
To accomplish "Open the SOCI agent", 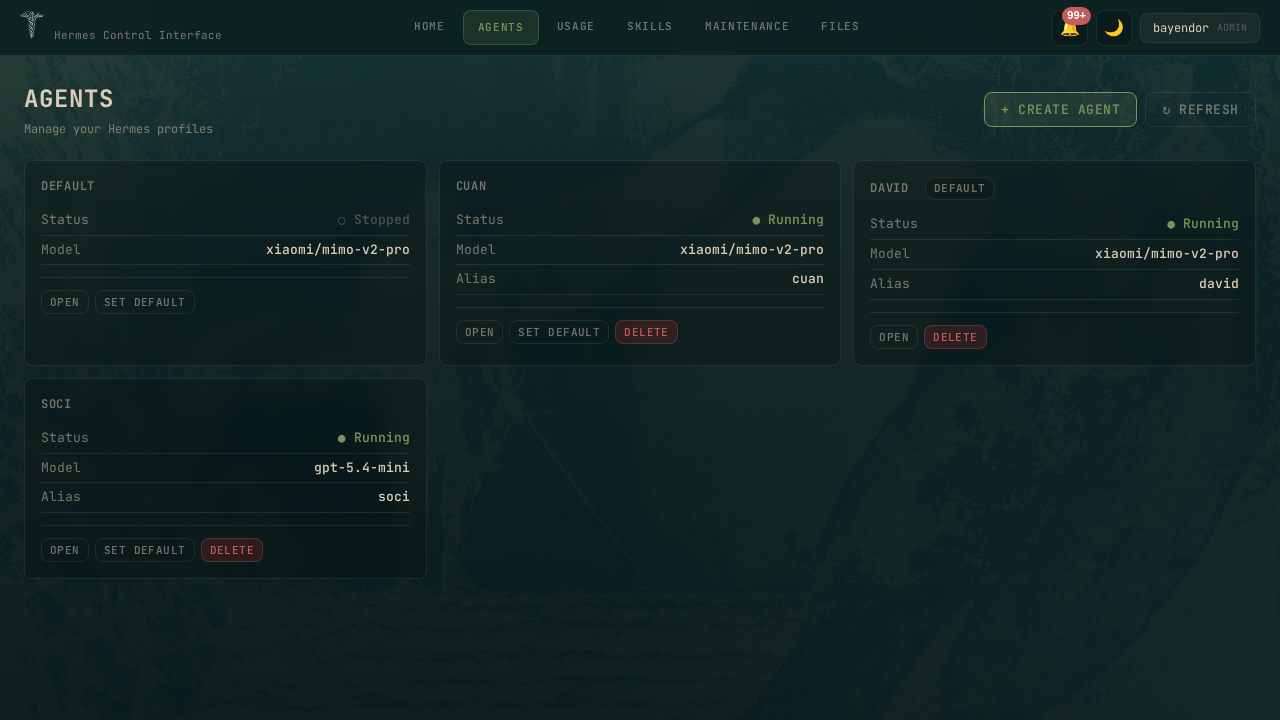I will [x=65, y=550].
